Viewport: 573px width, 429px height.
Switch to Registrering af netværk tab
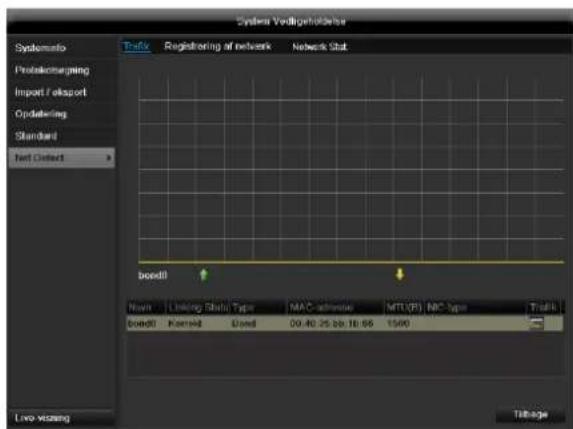pos(217,46)
